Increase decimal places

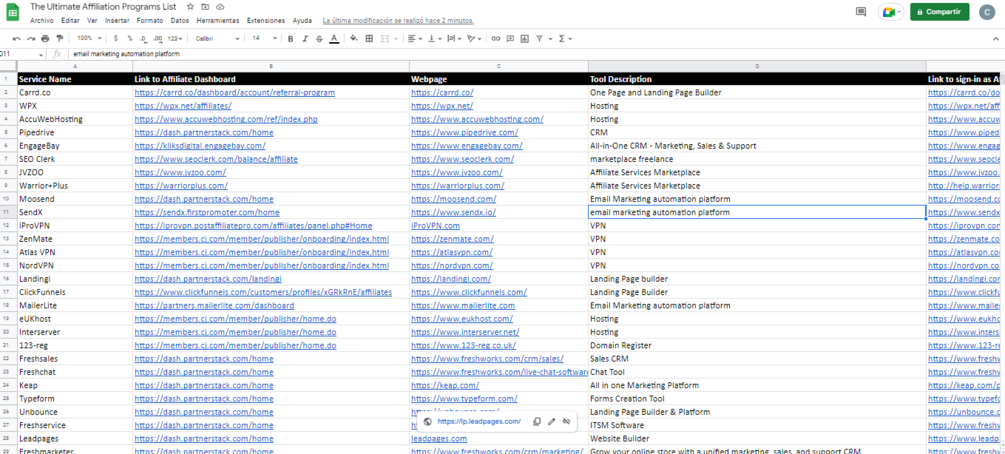pos(158,38)
